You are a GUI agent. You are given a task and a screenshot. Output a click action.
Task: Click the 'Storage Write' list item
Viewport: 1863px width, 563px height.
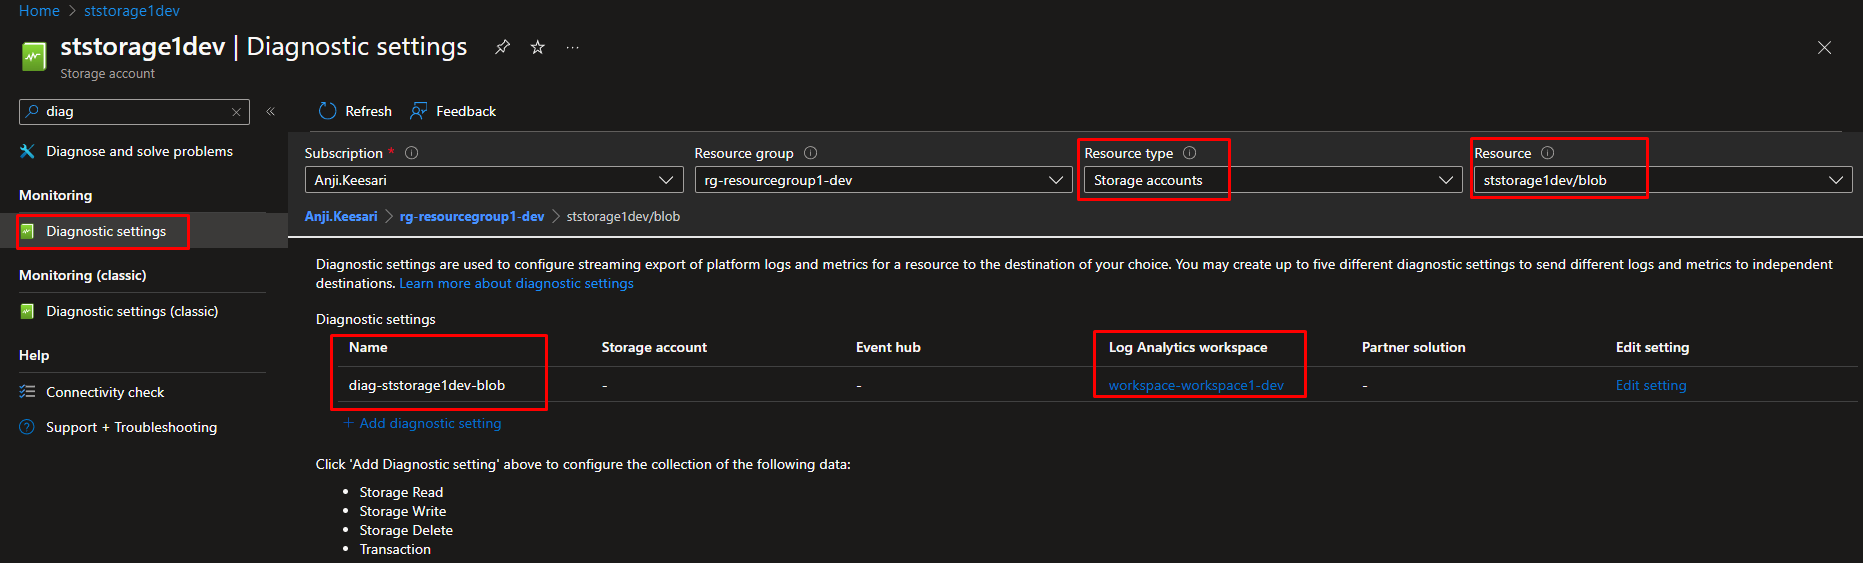403,511
